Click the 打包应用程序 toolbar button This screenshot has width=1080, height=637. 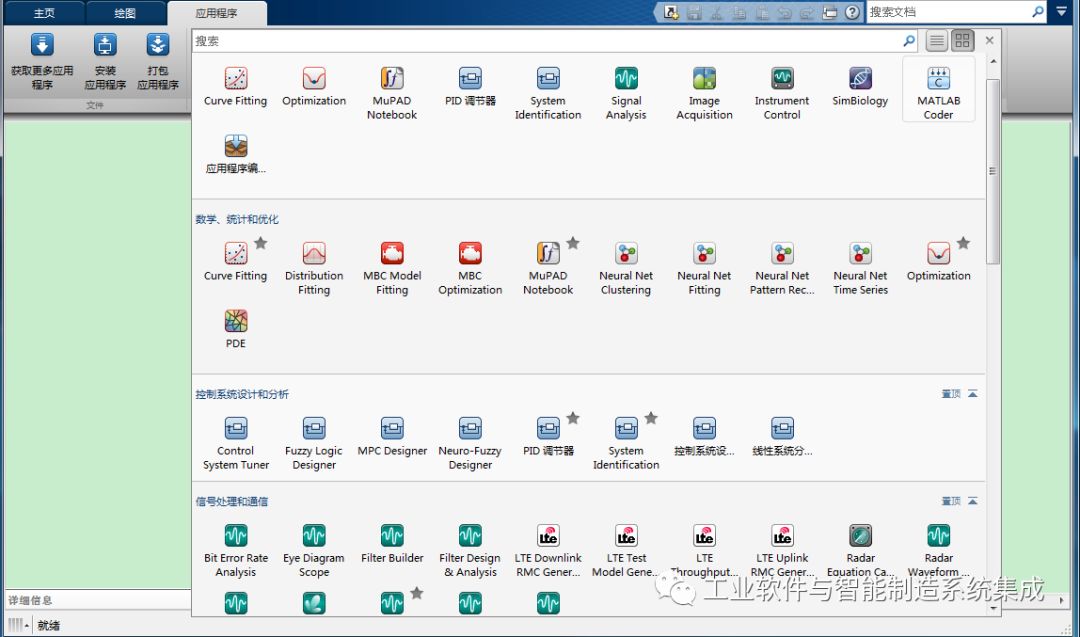pyautogui.click(x=158, y=62)
